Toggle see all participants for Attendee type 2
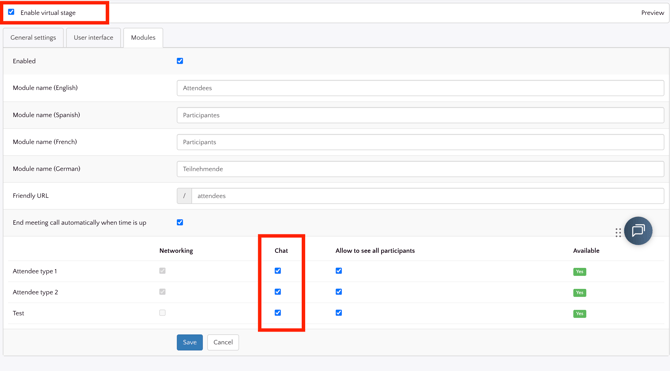670x371 pixels. pos(339,292)
